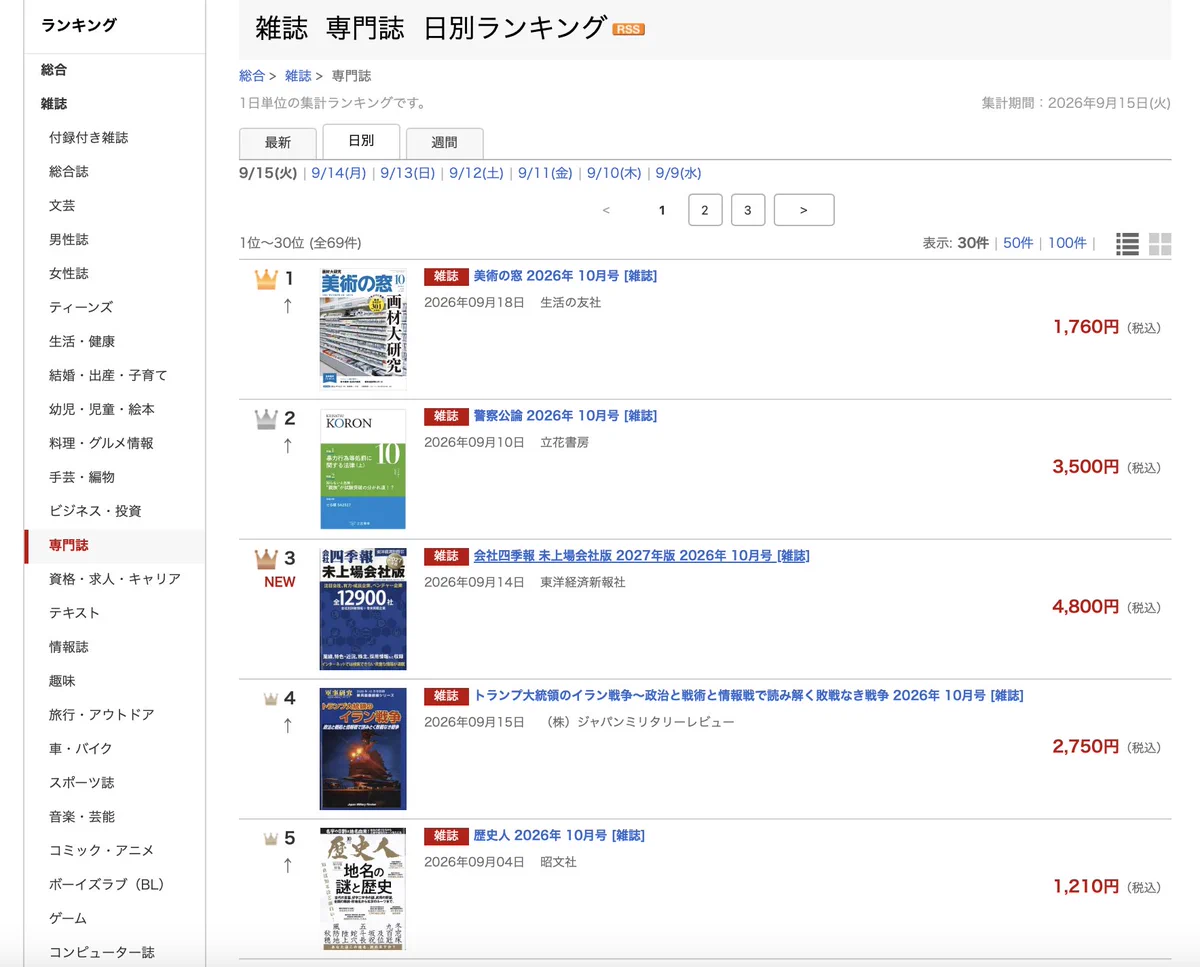Screen dimensions: 1200x967
Task: Select 9/10(木) date link
Action: coord(614,173)
